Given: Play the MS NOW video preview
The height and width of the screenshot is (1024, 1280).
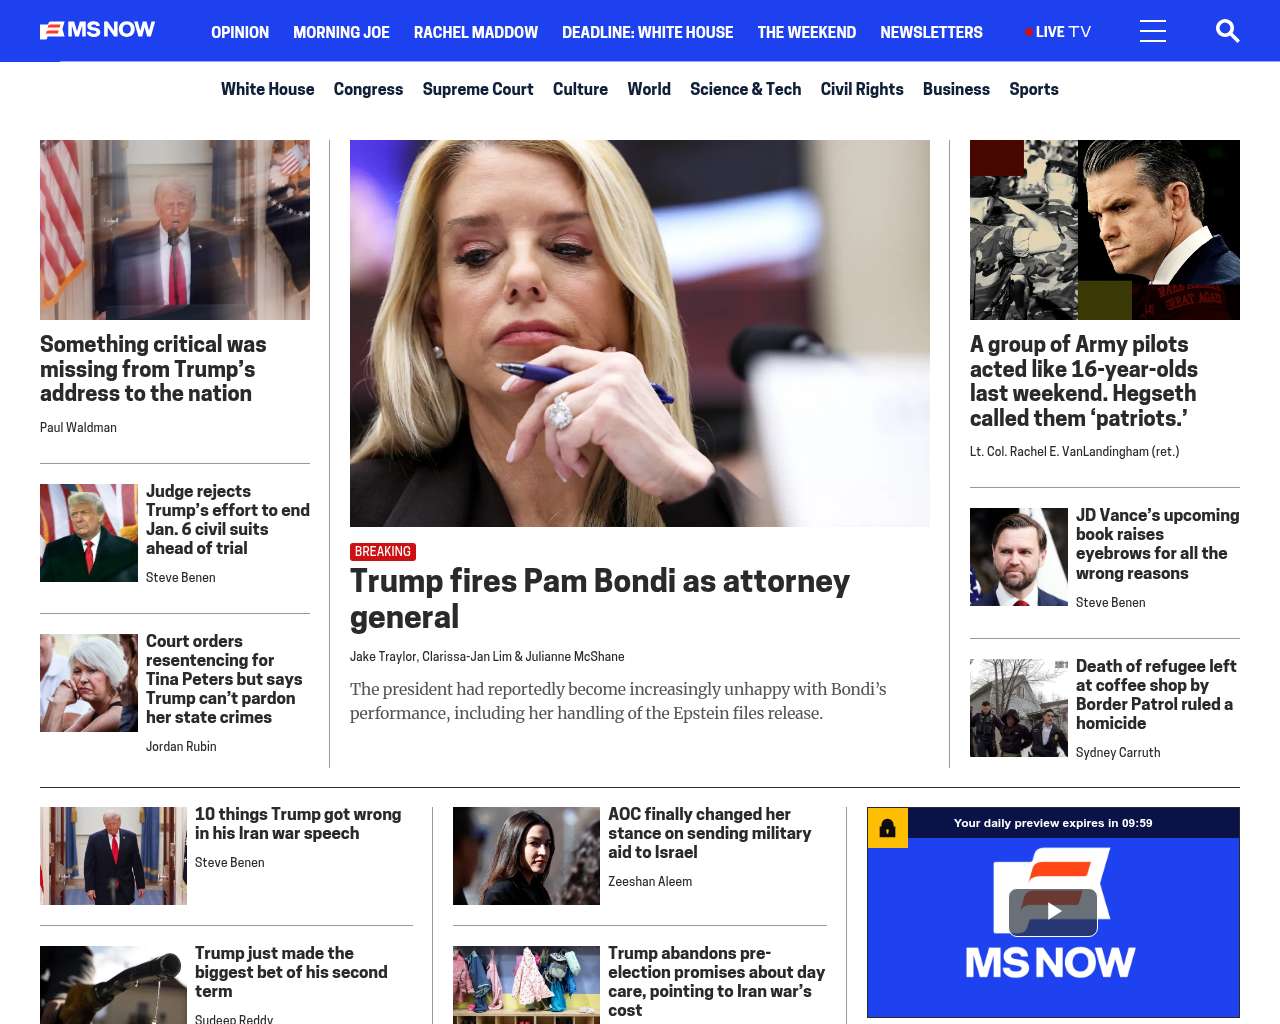Looking at the screenshot, I should (x=1053, y=911).
